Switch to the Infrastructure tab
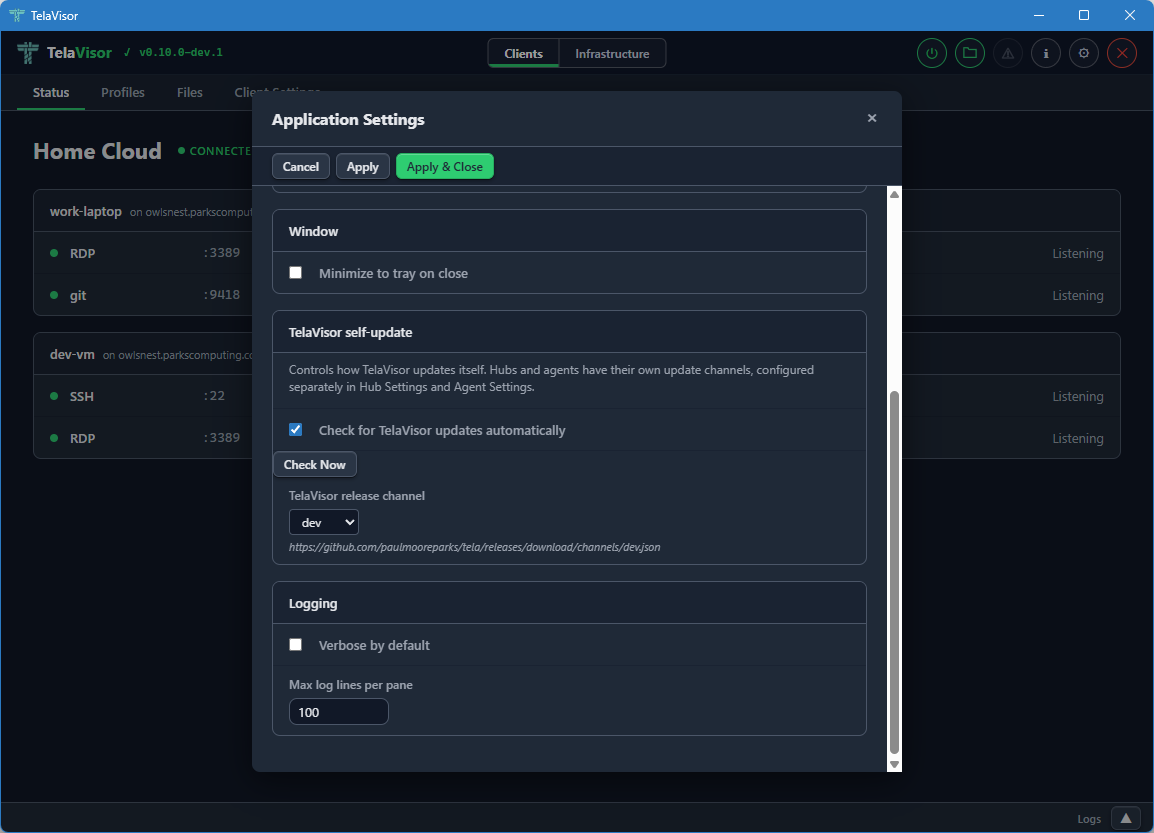This screenshot has height=833, width=1154. point(611,53)
